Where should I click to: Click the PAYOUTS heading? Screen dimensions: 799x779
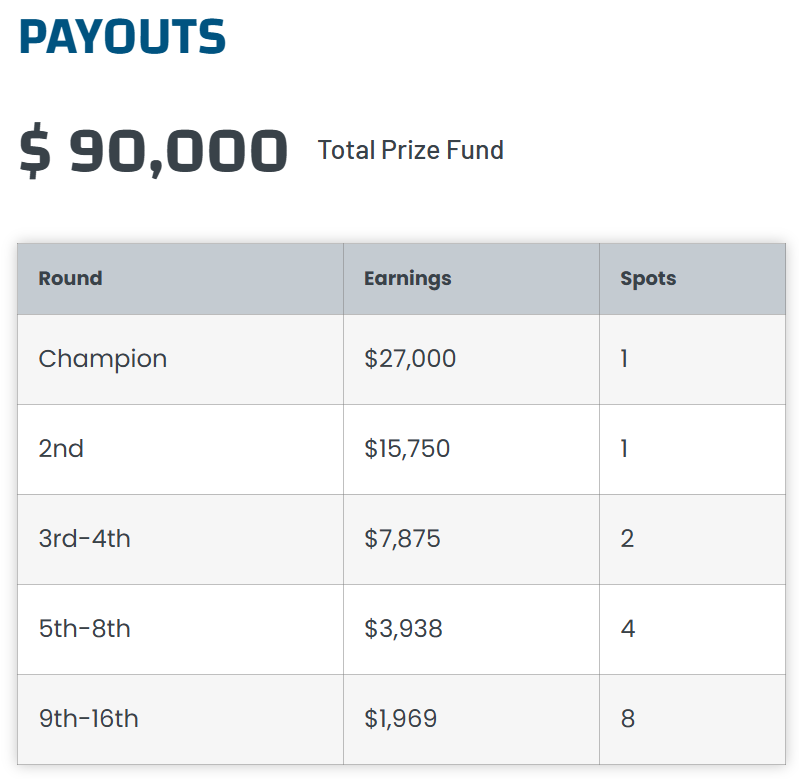tap(122, 37)
